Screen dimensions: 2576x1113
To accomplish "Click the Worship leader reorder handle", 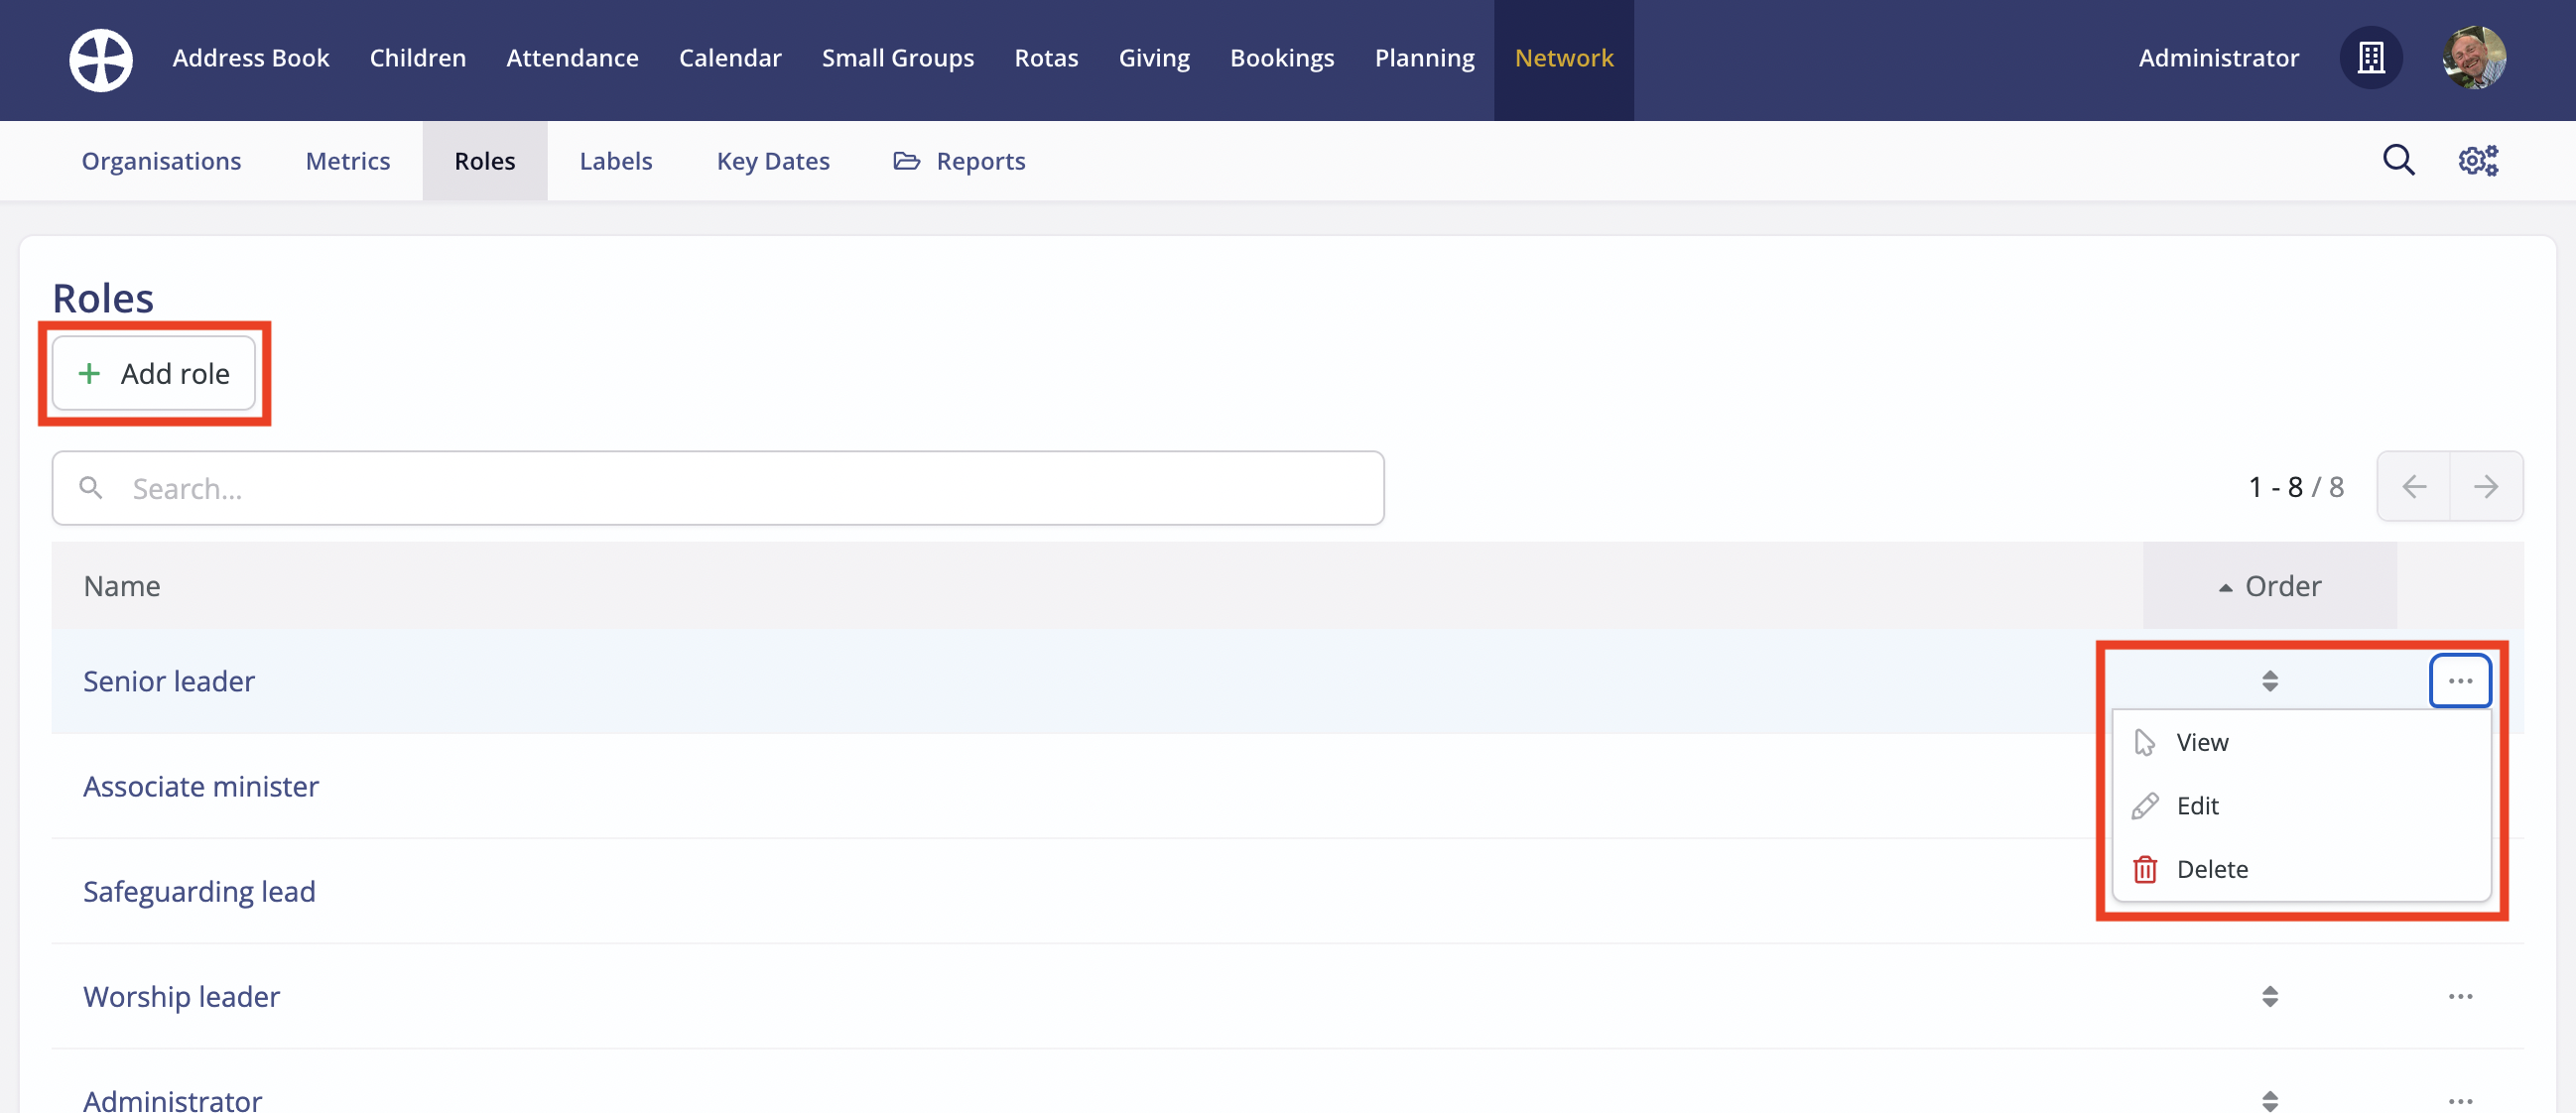I will pyautogui.click(x=2270, y=996).
